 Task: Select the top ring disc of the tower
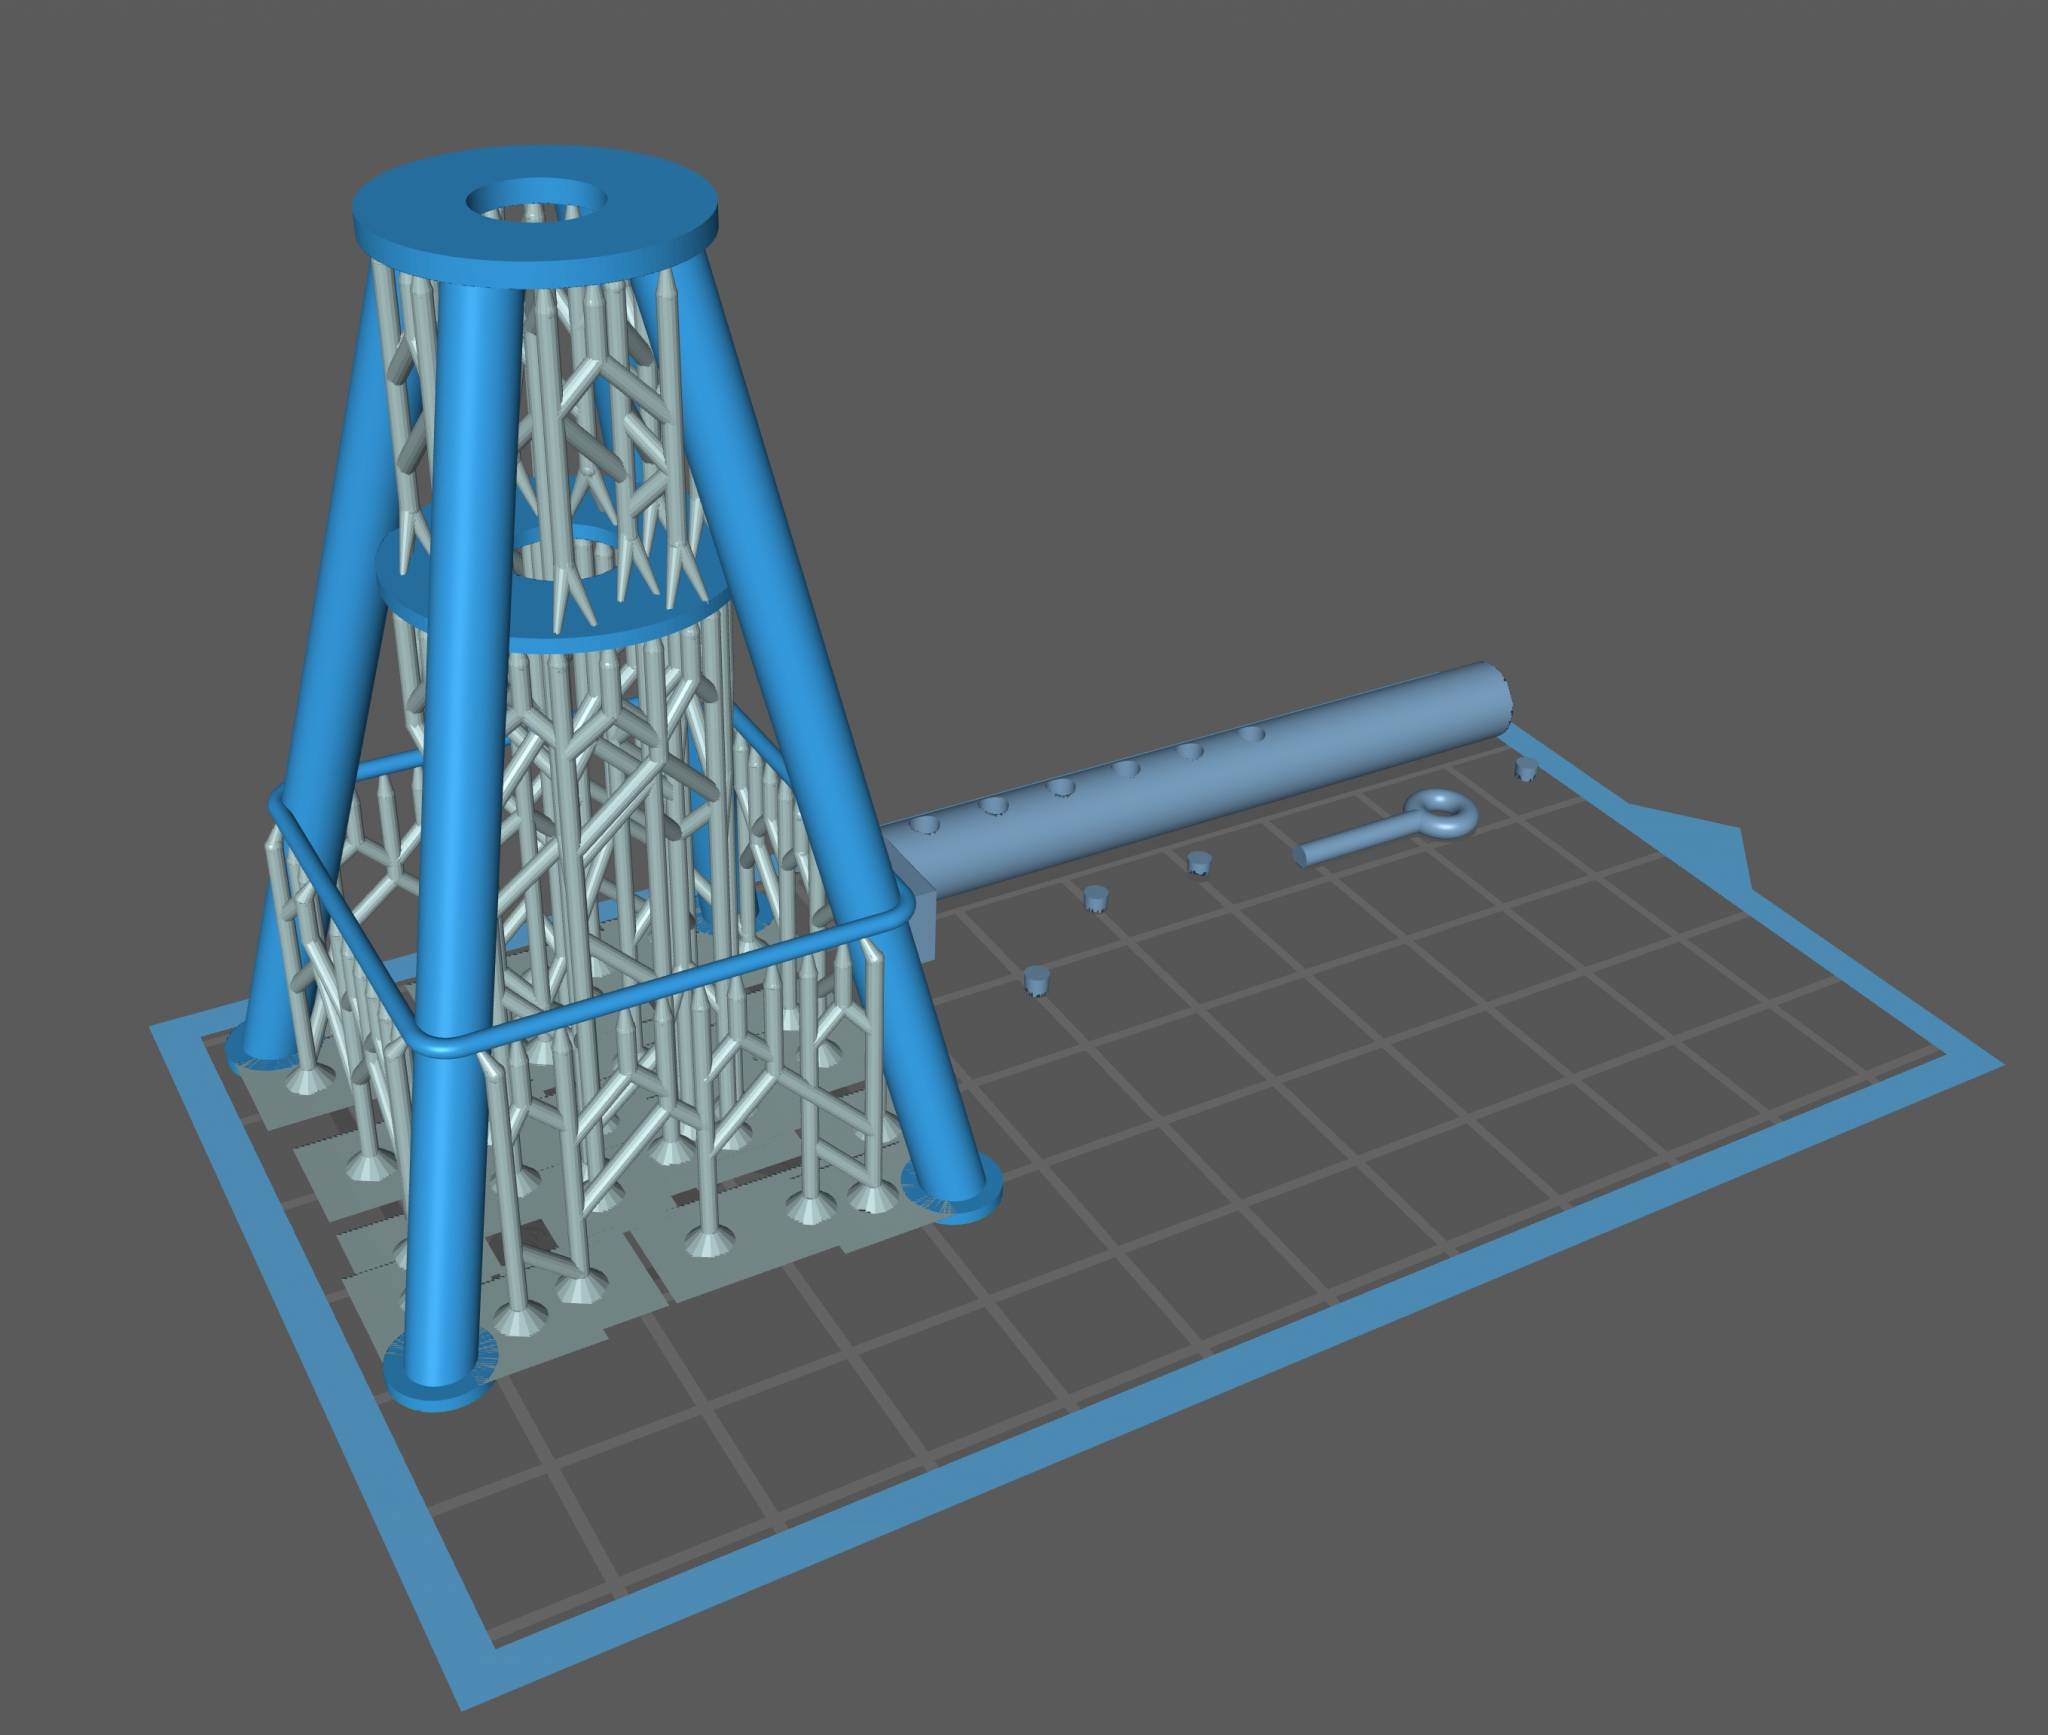(536, 218)
